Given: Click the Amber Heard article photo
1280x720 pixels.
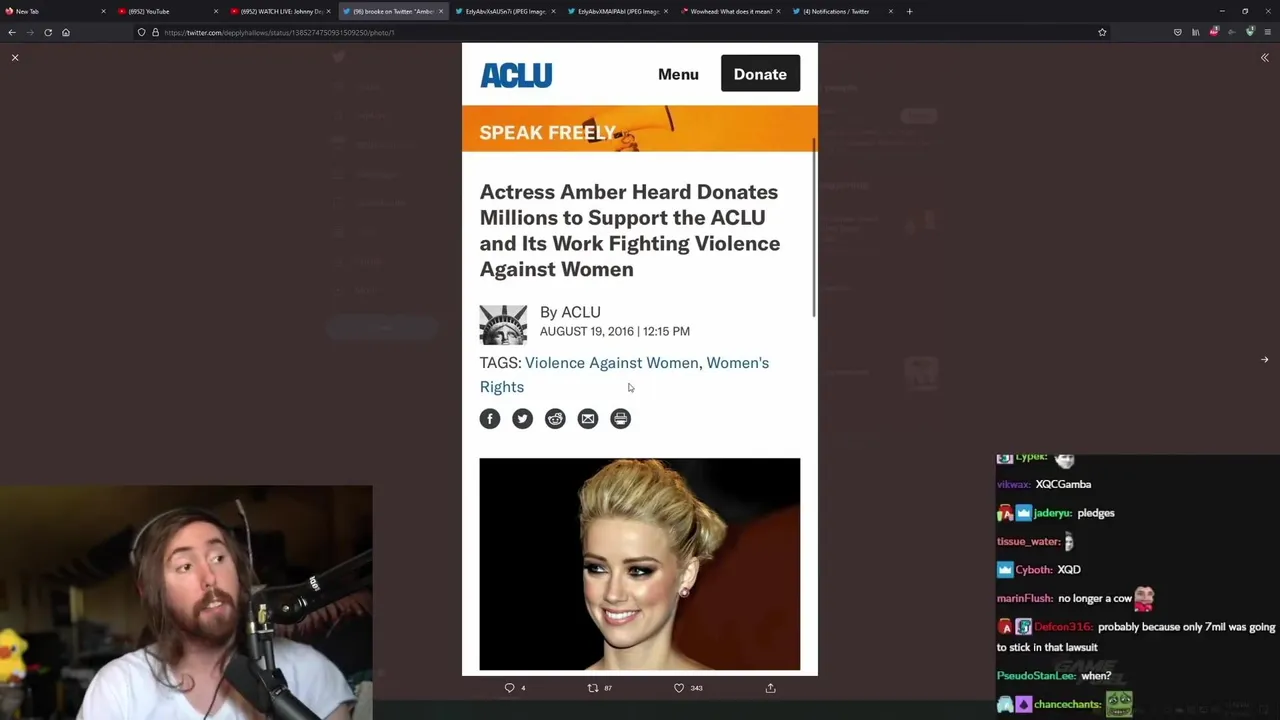Looking at the screenshot, I should [x=640, y=564].
